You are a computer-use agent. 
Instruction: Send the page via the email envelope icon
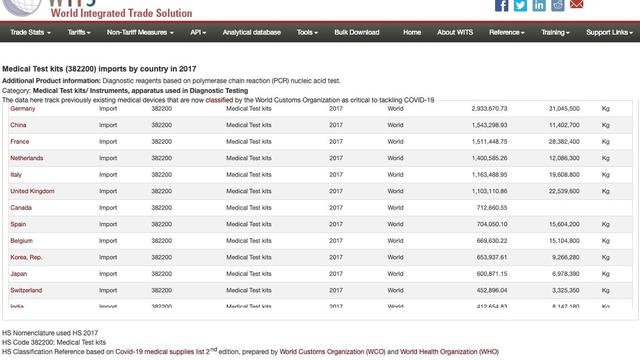pyautogui.click(x=576, y=4)
